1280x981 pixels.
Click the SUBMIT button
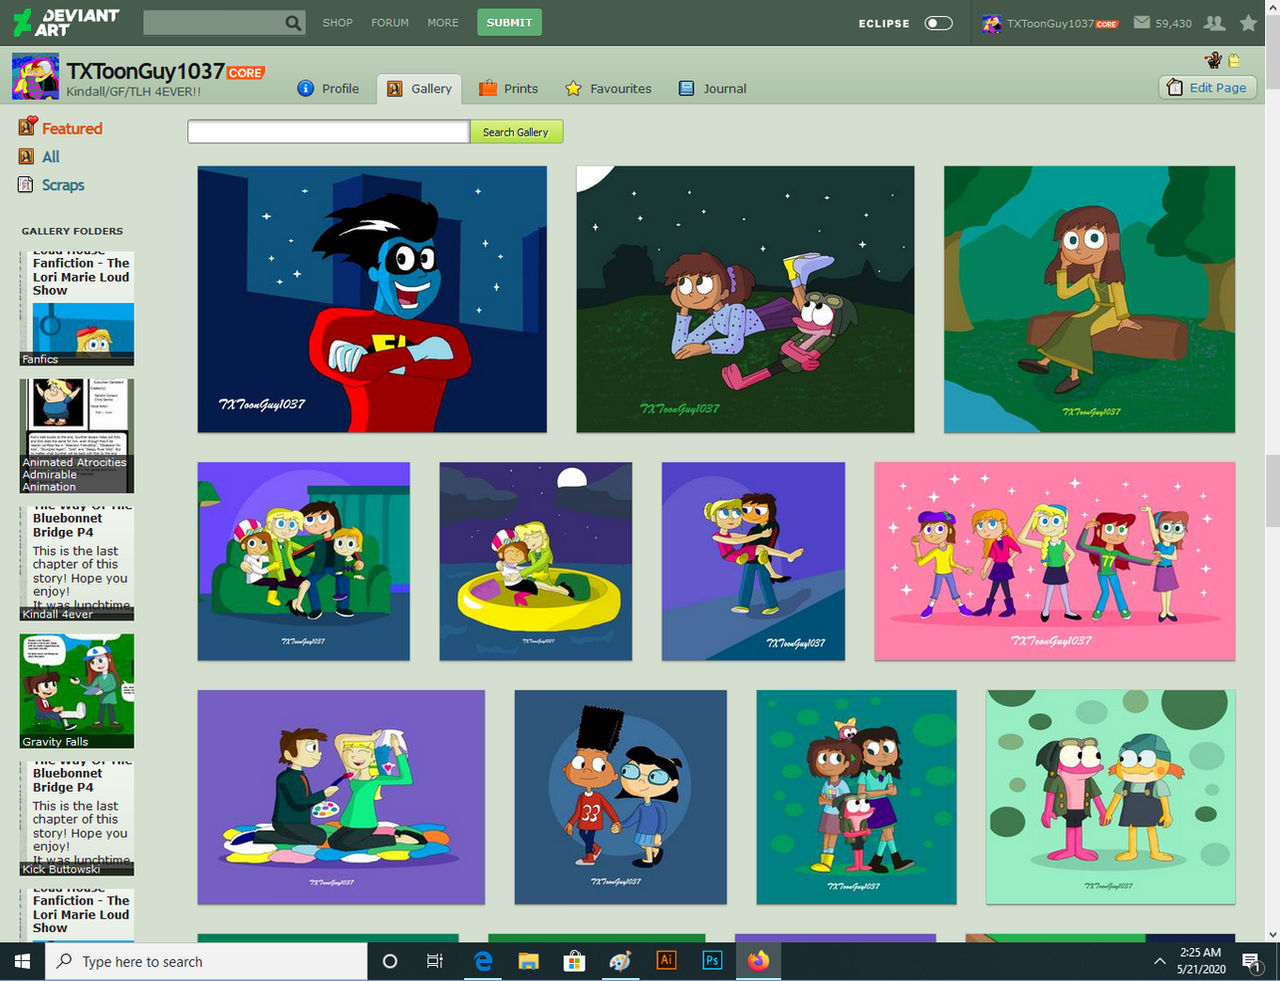(509, 22)
